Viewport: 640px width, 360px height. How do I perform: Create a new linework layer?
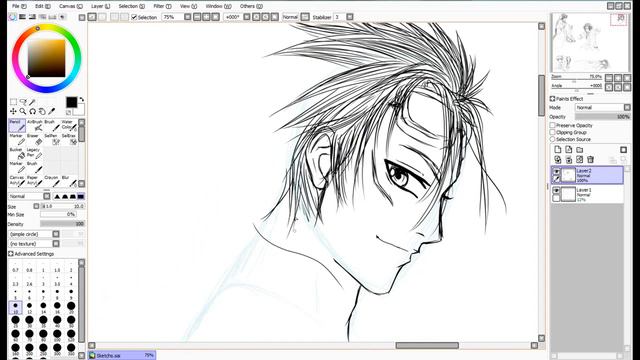pos(569,150)
